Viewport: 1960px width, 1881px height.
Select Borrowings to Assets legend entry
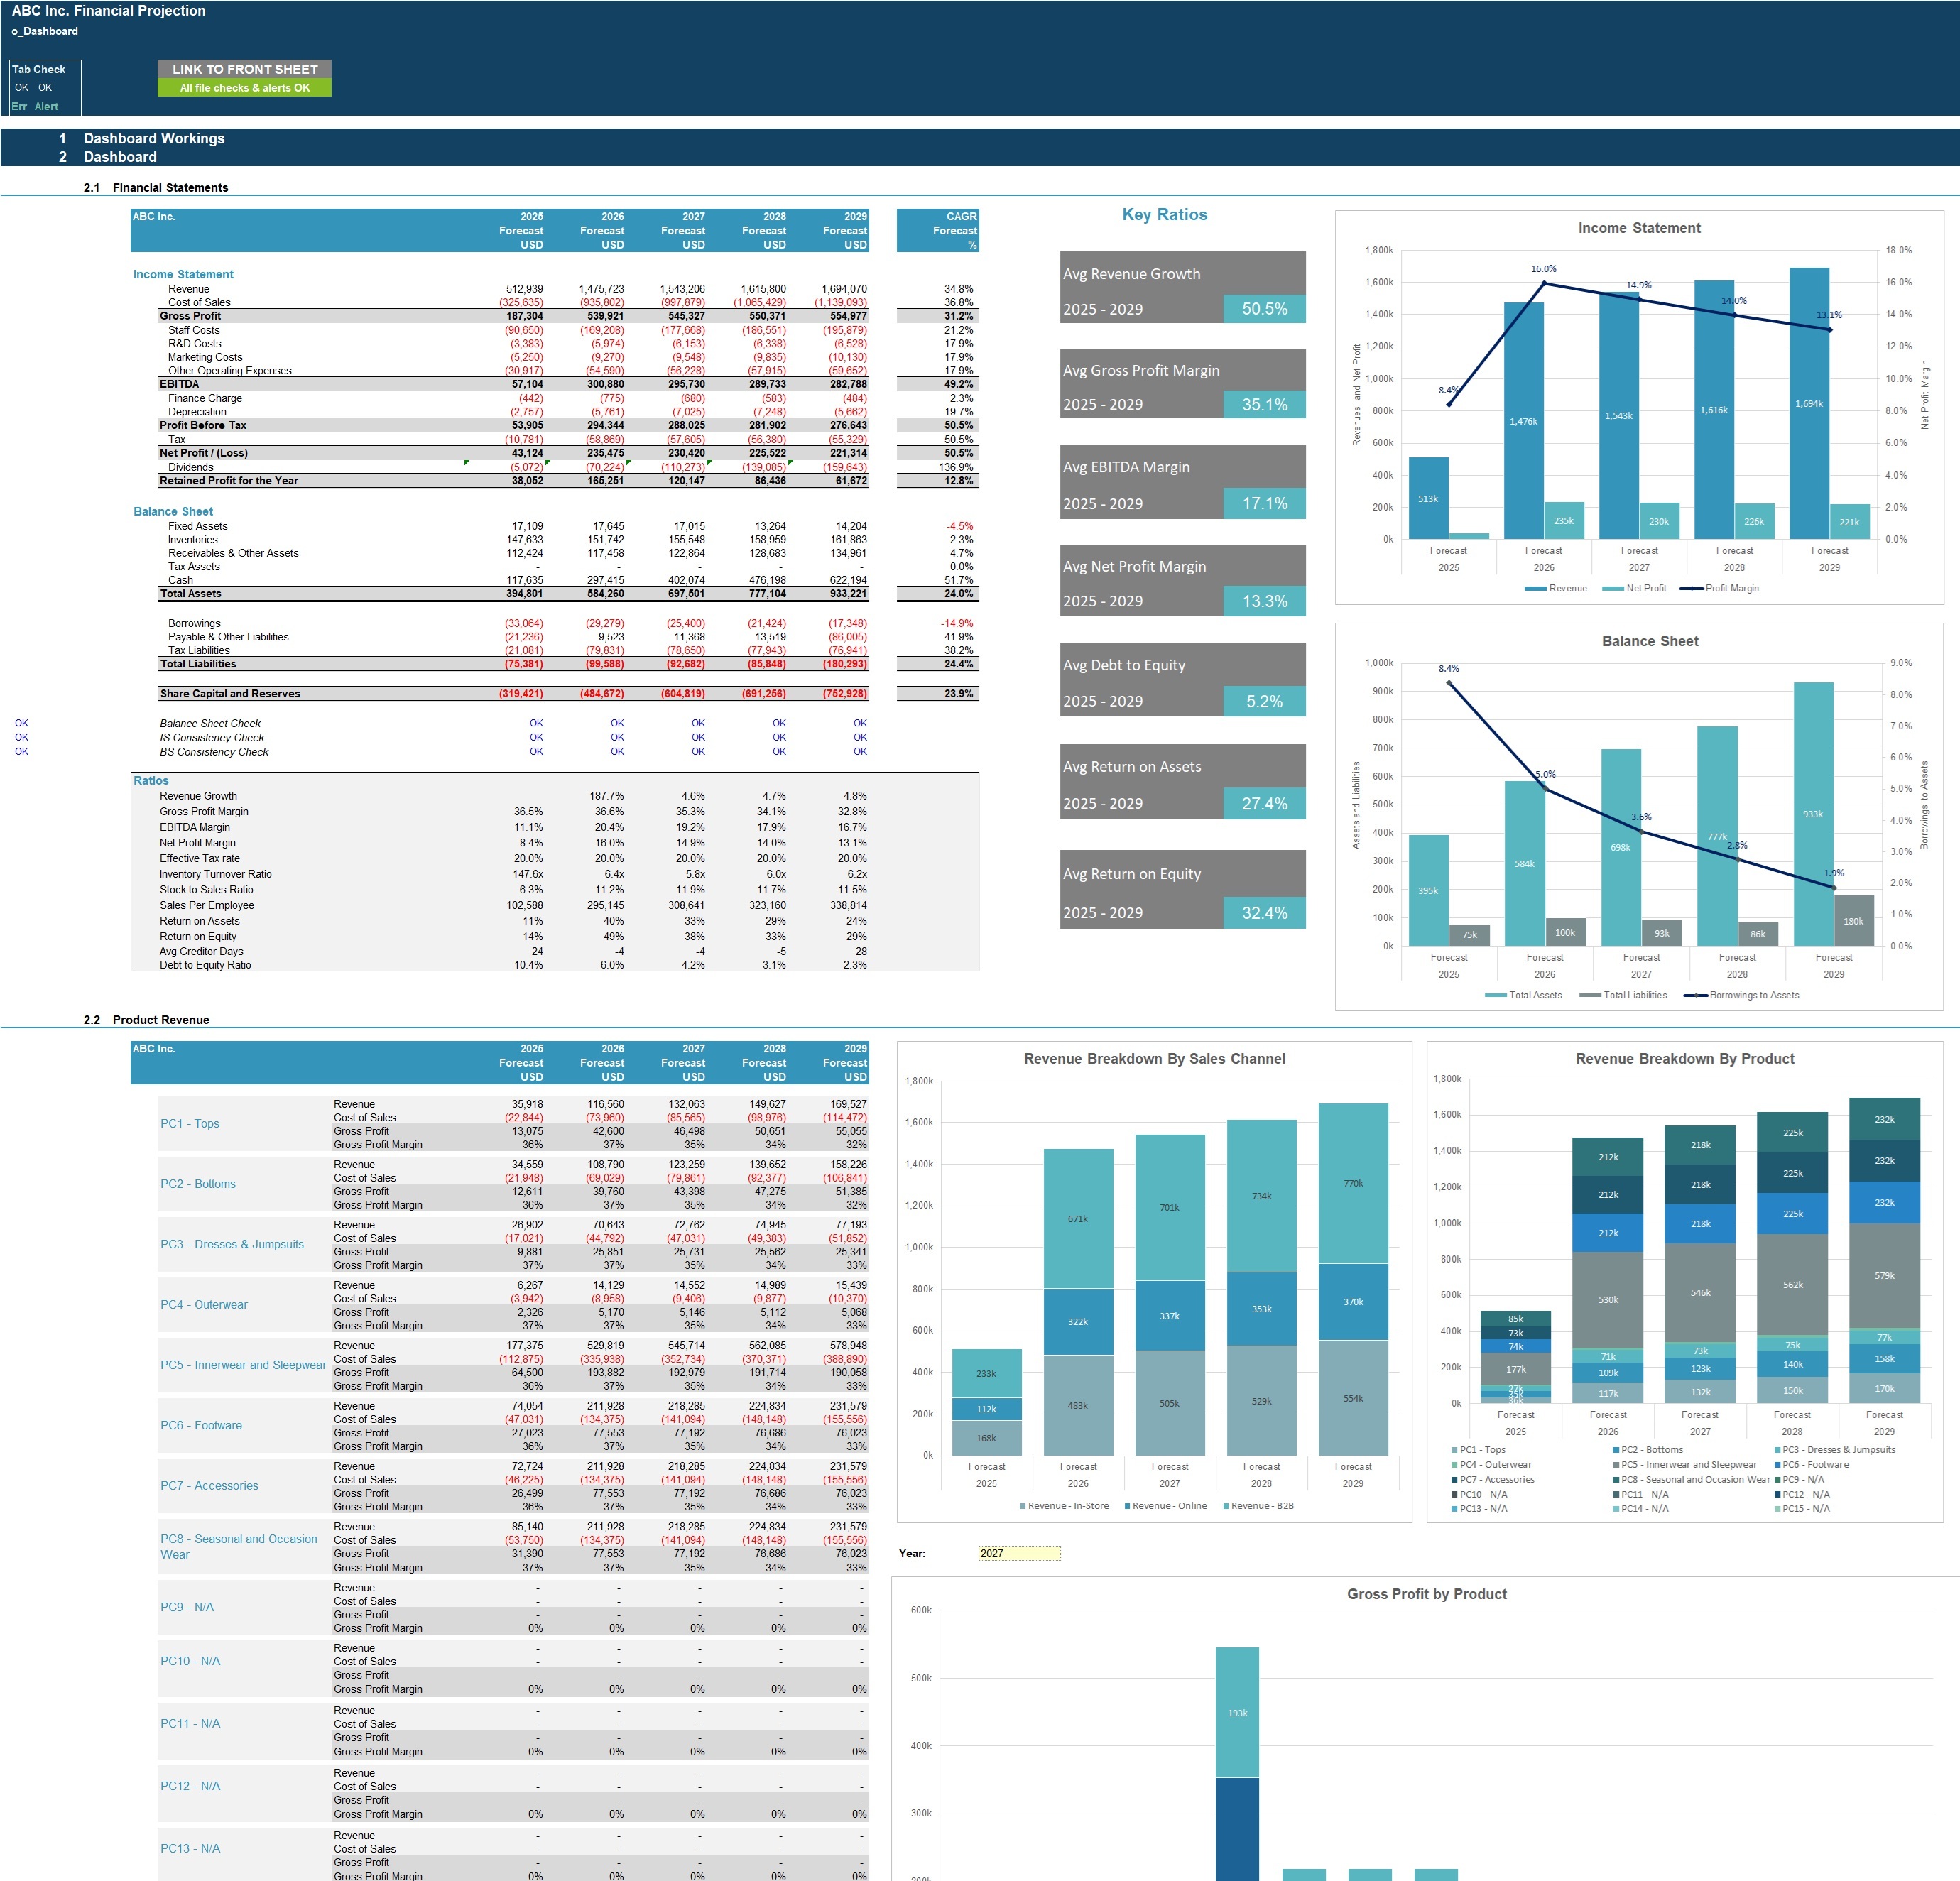(1742, 995)
